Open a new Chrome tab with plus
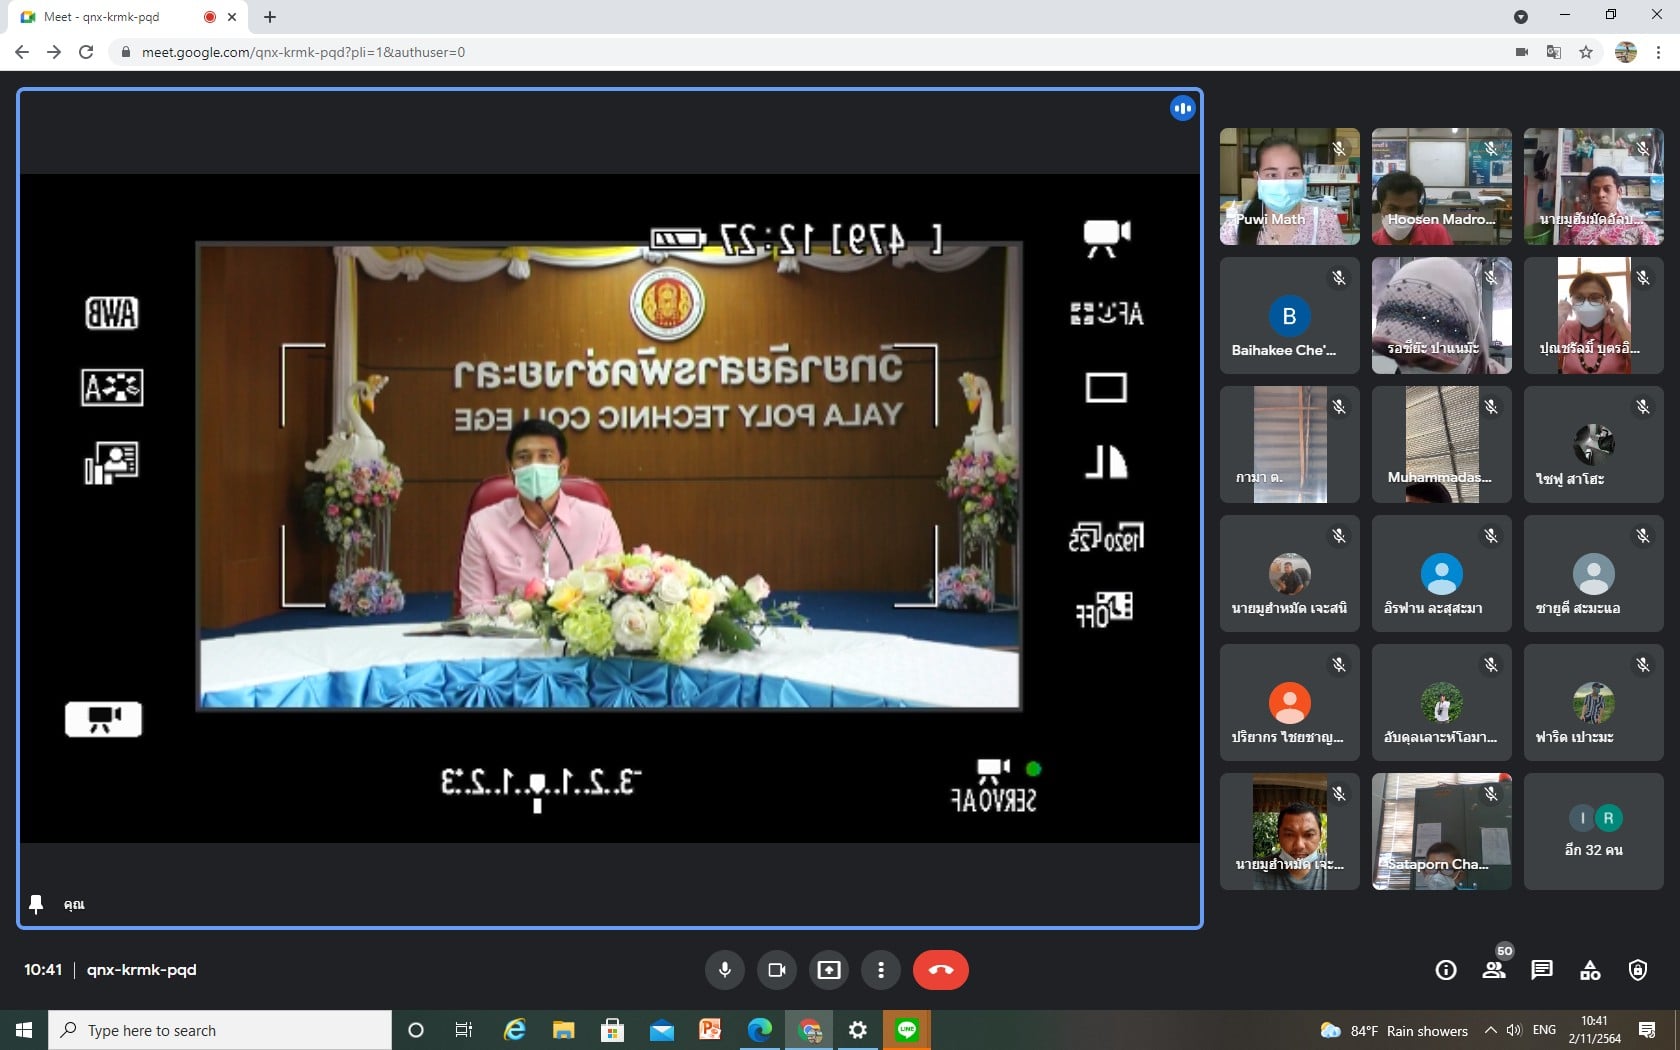Screen dimensions: 1680x1050 coord(270,17)
